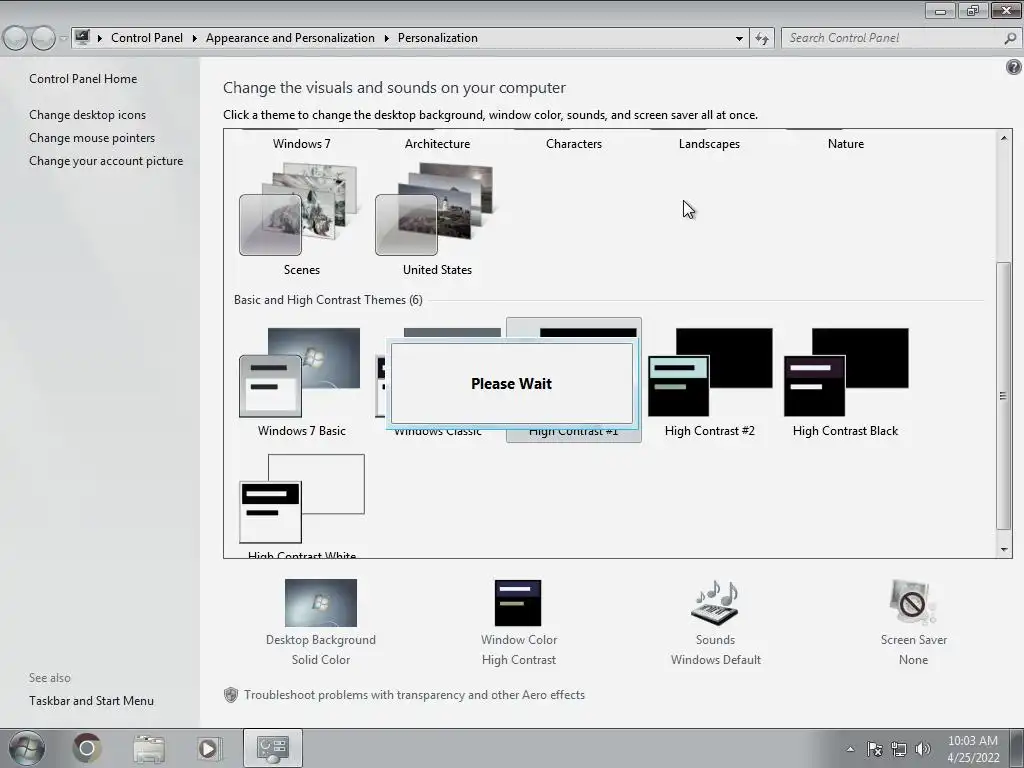The image size is (1024, 768).
Task: Expand the root breadcrumb arrow before Control Panel
Action: click(100, 39)
